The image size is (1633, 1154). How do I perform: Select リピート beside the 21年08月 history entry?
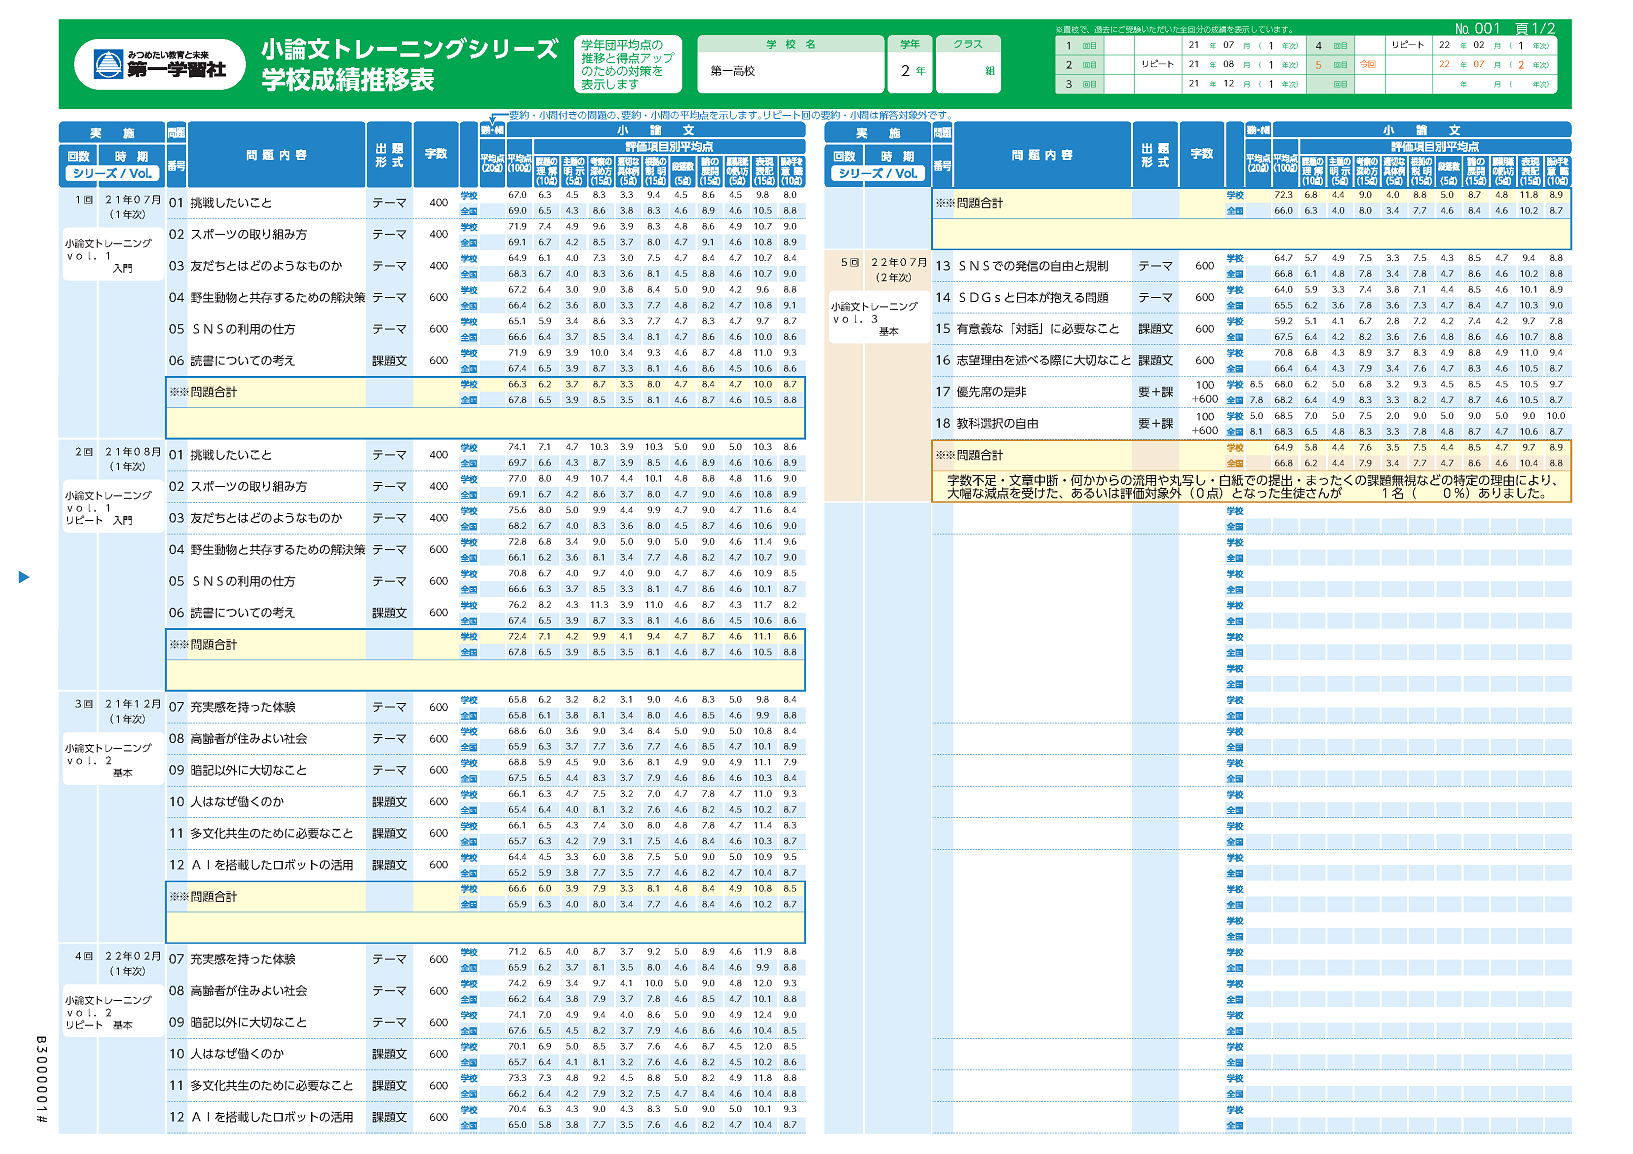(x=1158, y=65)
